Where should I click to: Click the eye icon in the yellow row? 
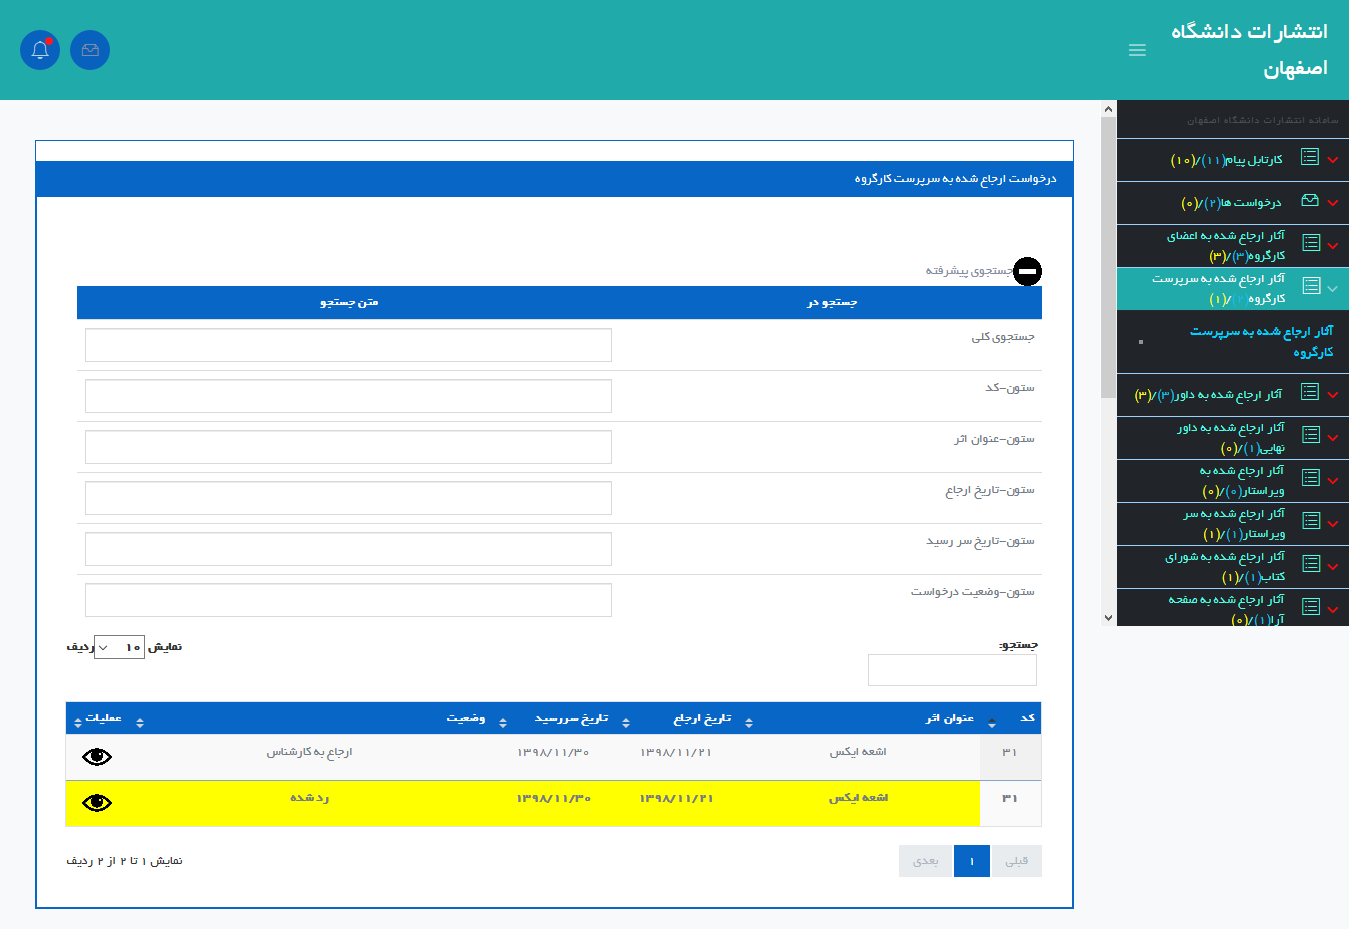pyautogui.click(x=97, y=803)
